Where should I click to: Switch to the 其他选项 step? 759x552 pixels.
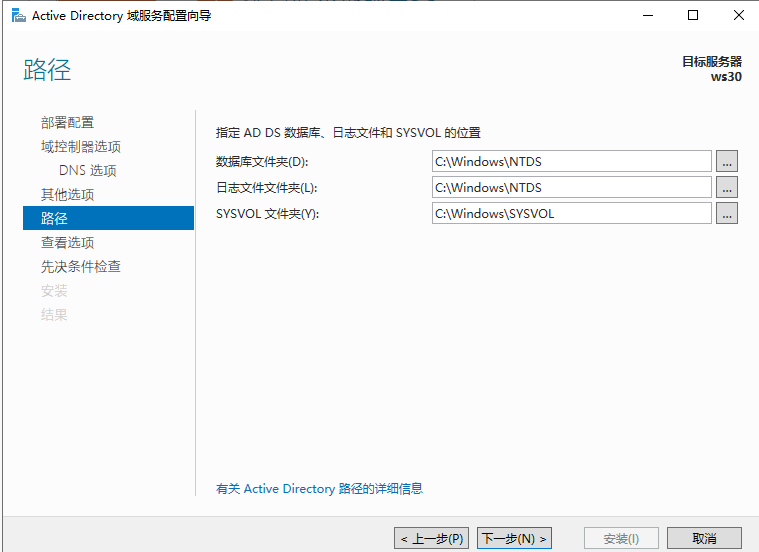tap(67, 194)
